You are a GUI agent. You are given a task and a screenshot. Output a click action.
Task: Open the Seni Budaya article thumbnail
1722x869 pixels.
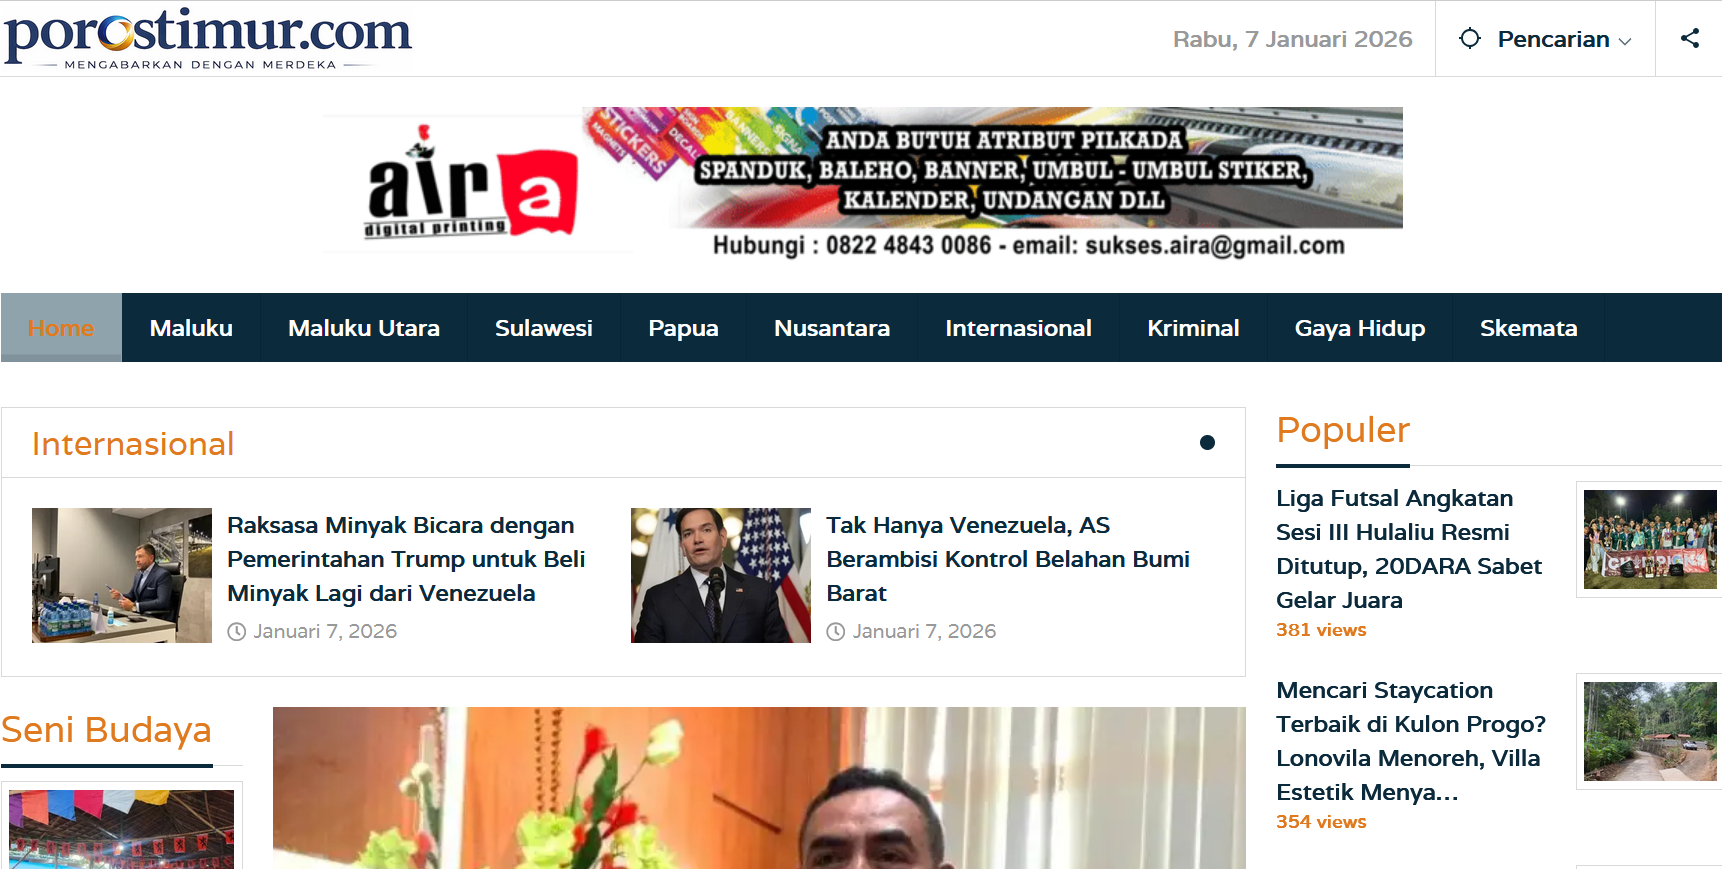pyautogui.click(x=121, y=829)
